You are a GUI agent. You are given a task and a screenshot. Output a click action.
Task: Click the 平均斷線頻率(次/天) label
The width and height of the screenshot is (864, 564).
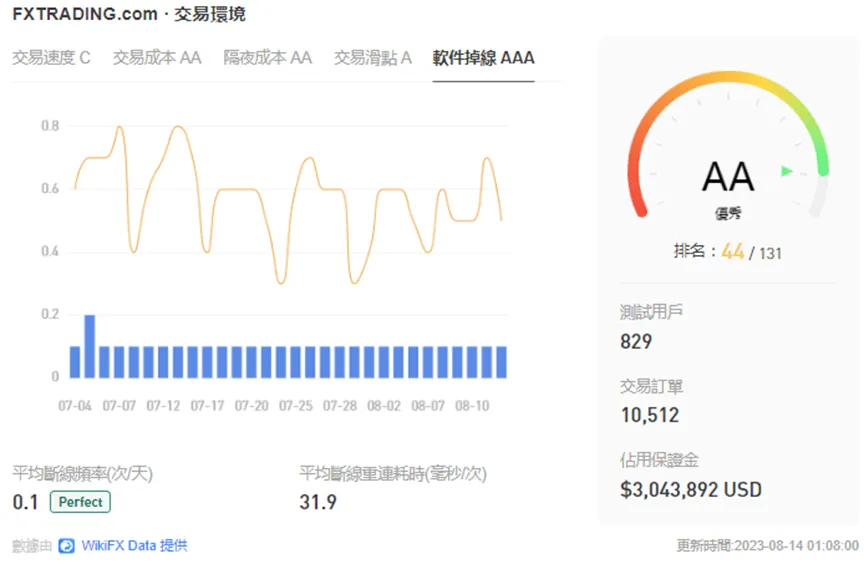tap(83, 474)
